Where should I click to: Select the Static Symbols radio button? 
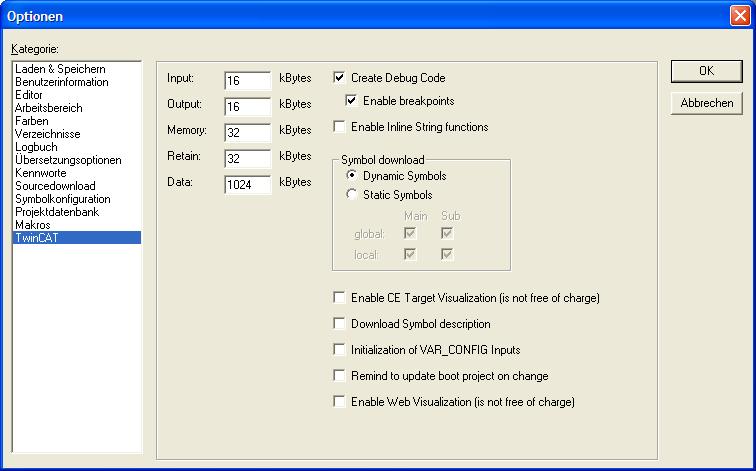click(351, 195)
